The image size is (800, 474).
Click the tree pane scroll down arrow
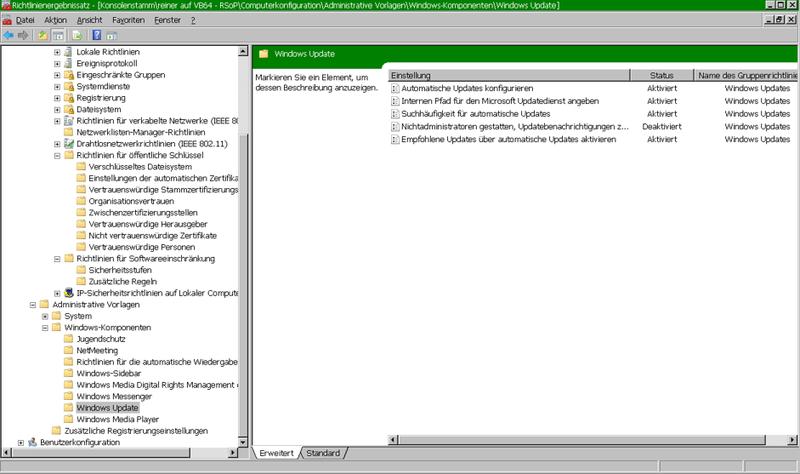pyautogui.click(x=243, y=442)
